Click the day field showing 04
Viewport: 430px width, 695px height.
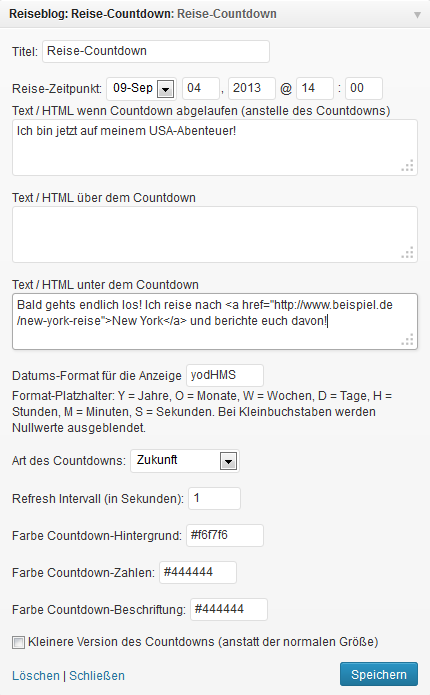click(201, 89)
